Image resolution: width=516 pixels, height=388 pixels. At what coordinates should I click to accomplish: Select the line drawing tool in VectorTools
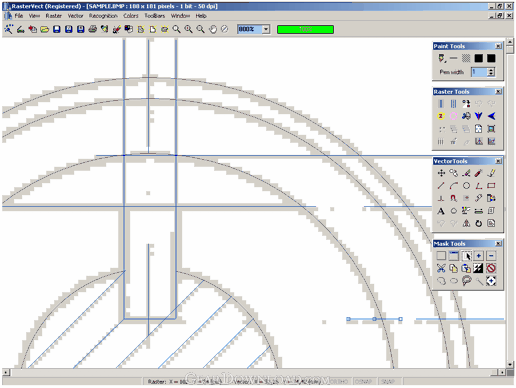pyautogui.click(x=441, y=186)
